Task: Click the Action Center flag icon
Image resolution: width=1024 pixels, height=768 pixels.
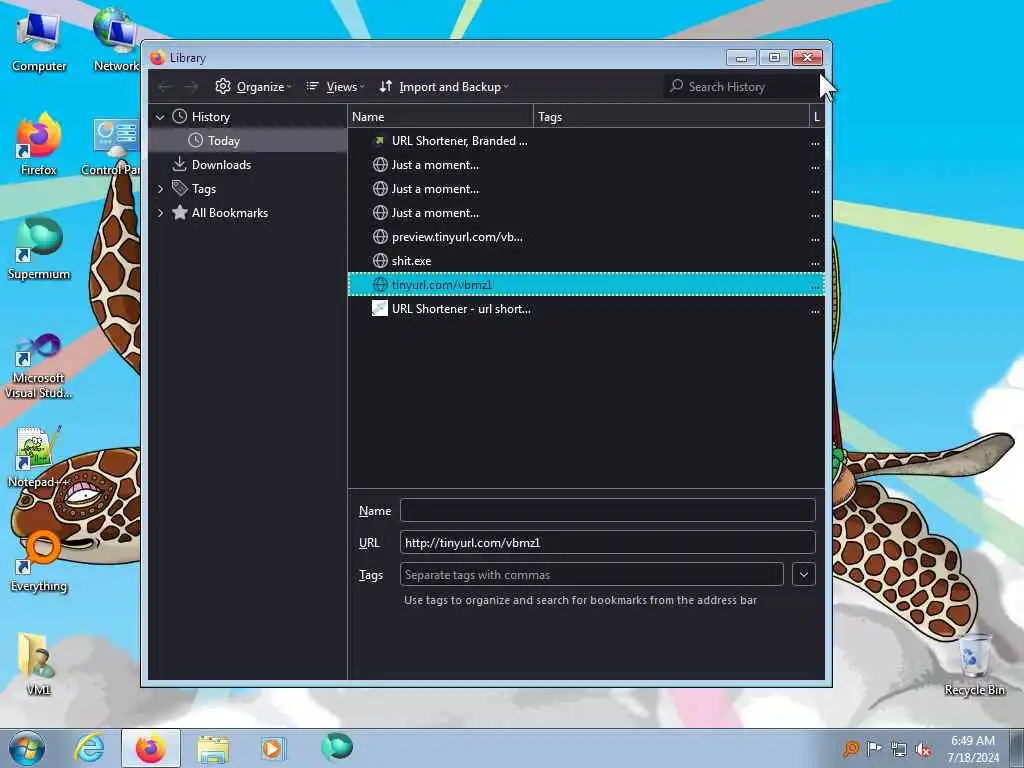Action: [x=874, y=749]
